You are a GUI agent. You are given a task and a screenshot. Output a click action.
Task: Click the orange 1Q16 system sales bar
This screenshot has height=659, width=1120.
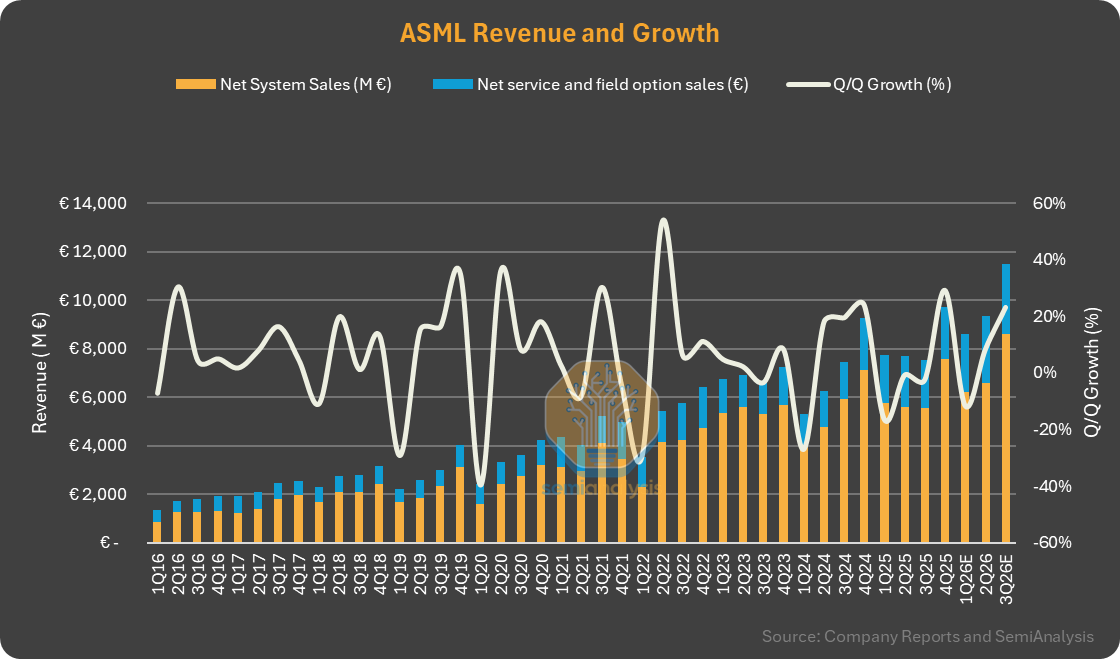pyautogui.click(x=157, y=533)
